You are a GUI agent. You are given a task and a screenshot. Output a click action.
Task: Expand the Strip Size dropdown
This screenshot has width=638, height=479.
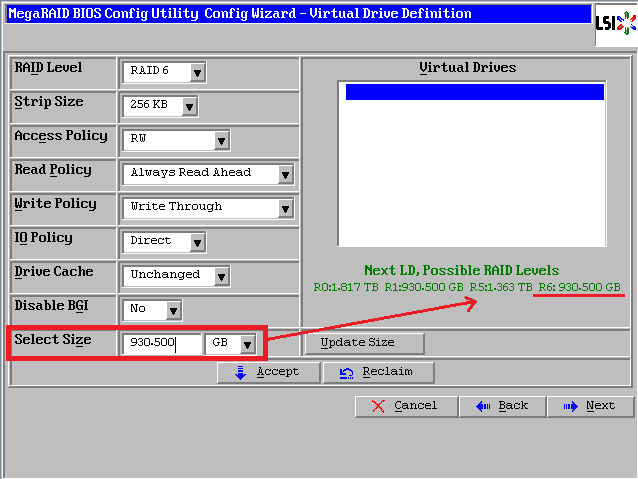coord(190,106)
